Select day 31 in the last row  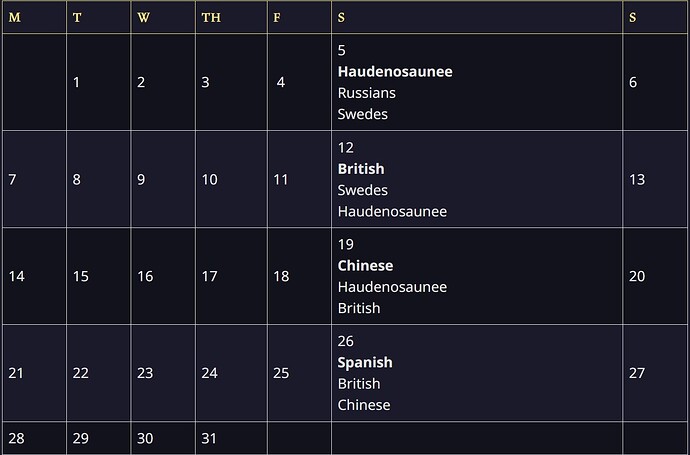pyautogui.click(x=209, y=438)
